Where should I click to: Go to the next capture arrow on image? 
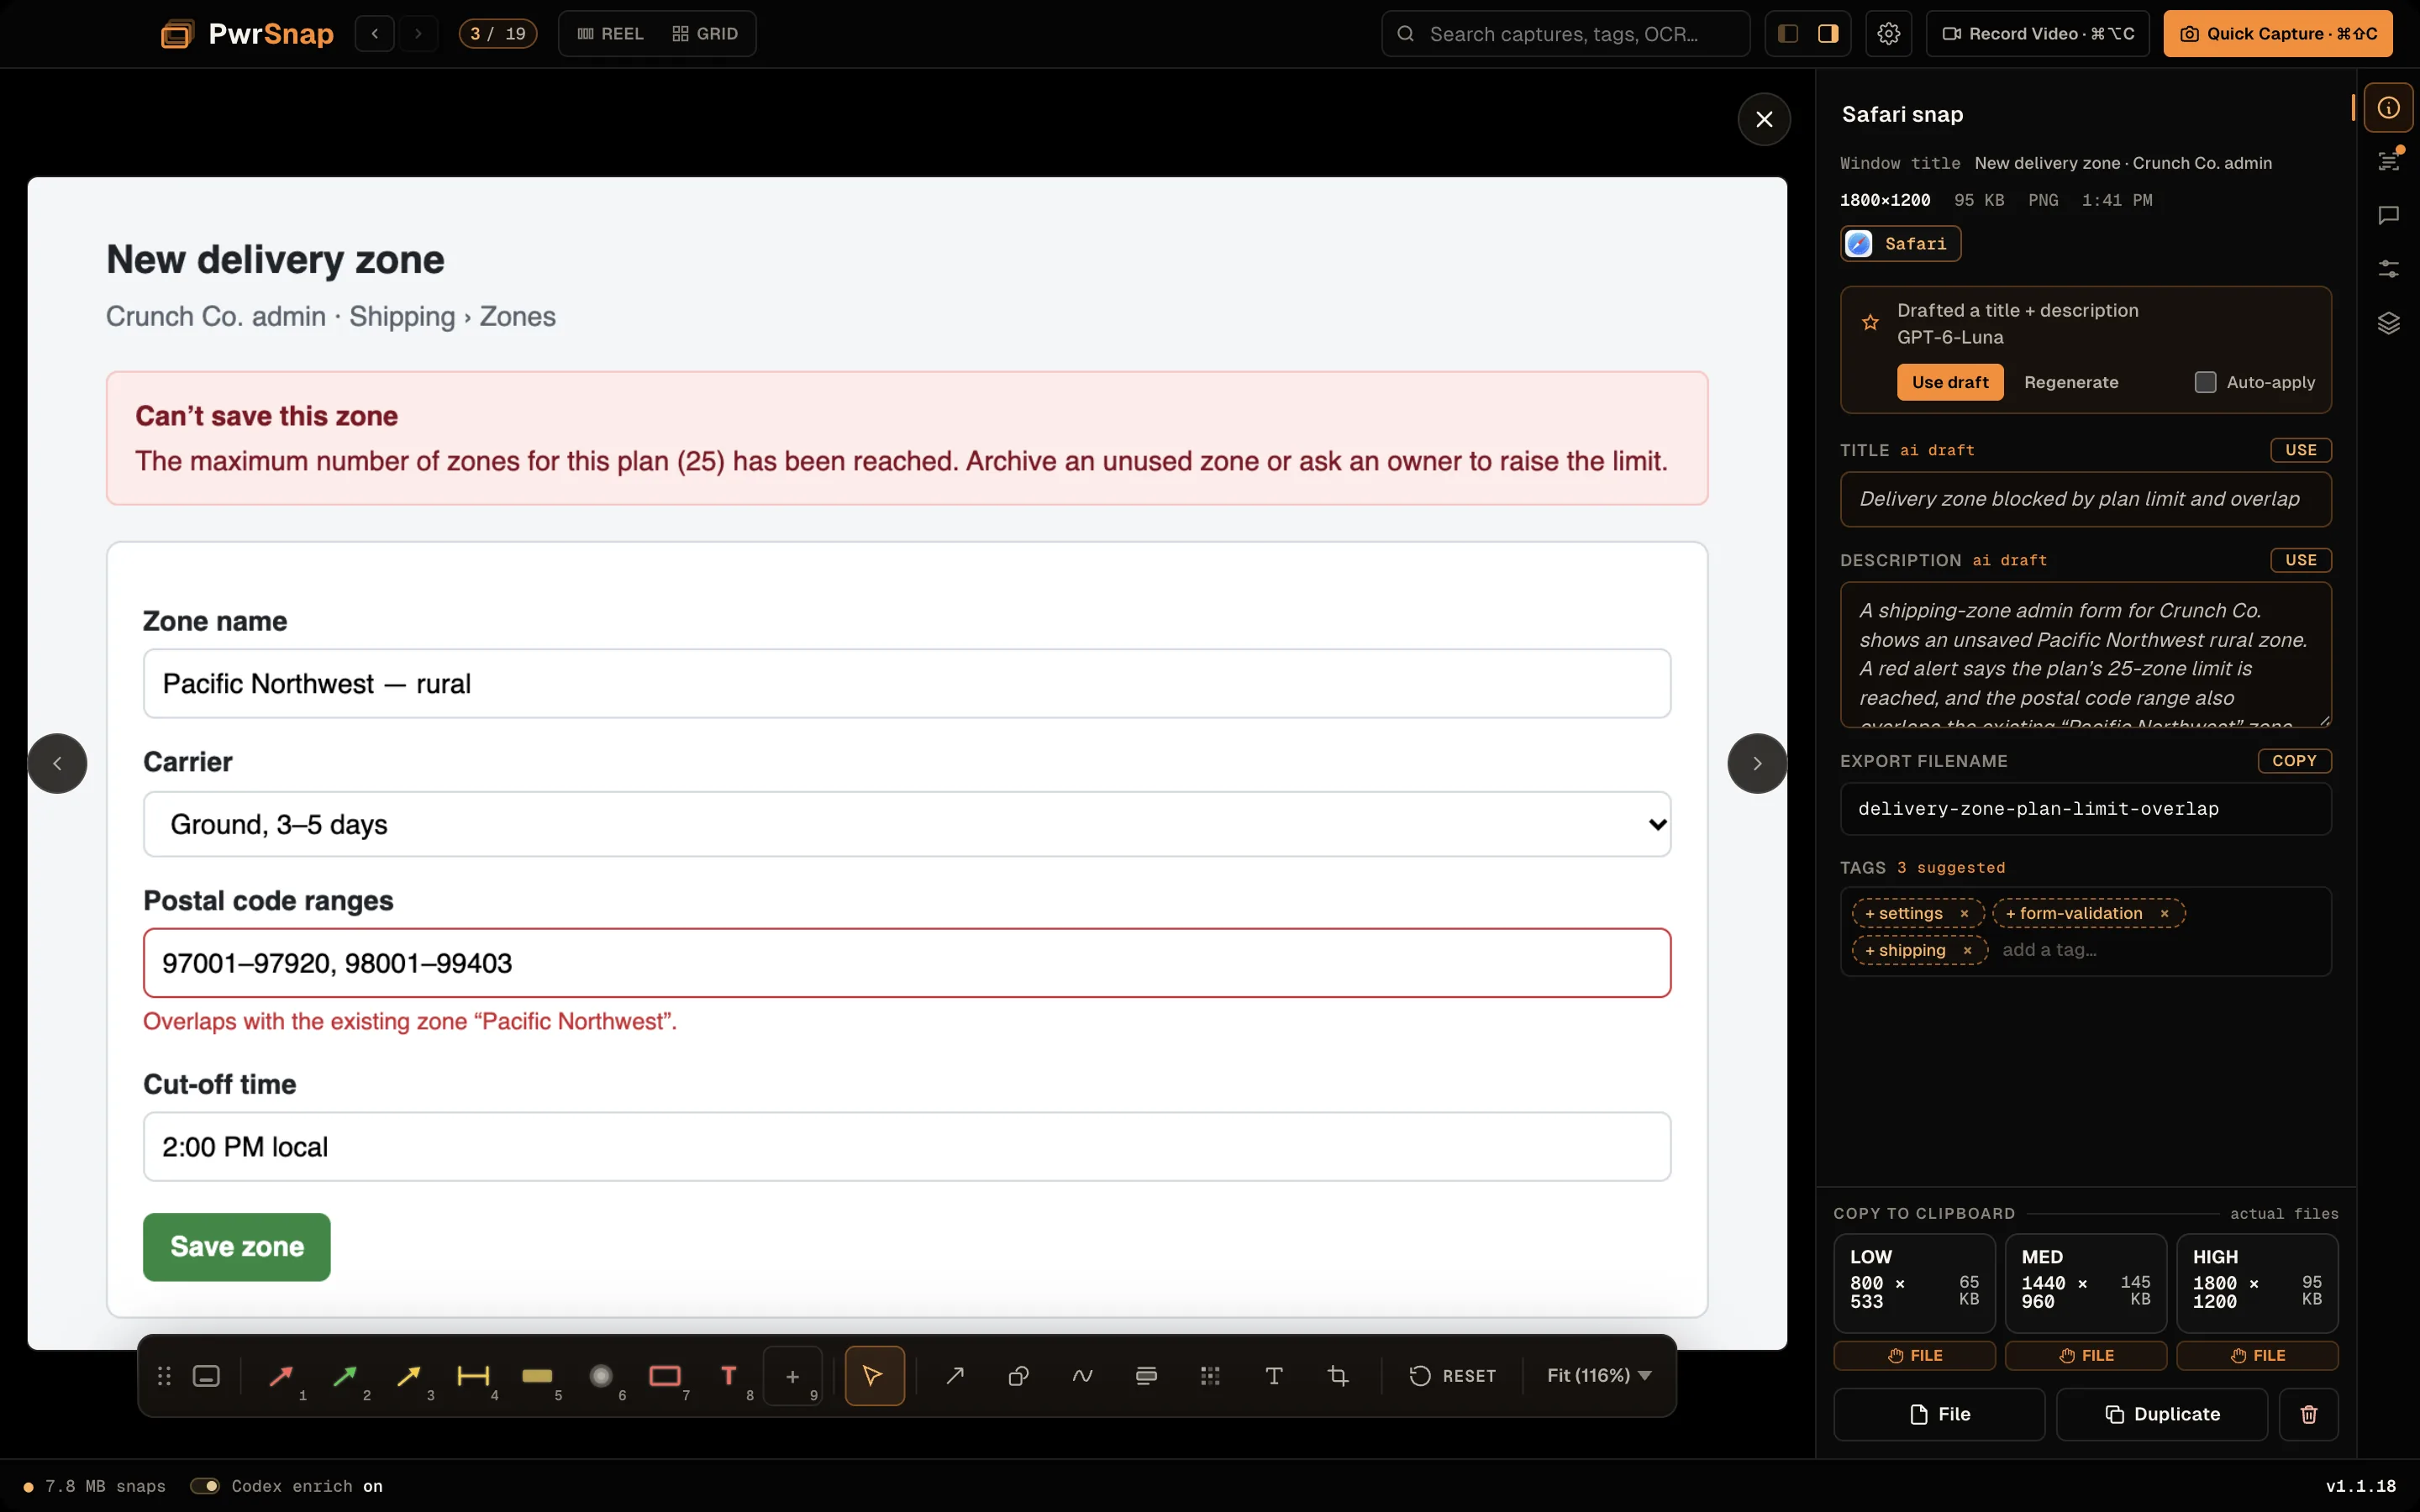tap(1757, 763)
